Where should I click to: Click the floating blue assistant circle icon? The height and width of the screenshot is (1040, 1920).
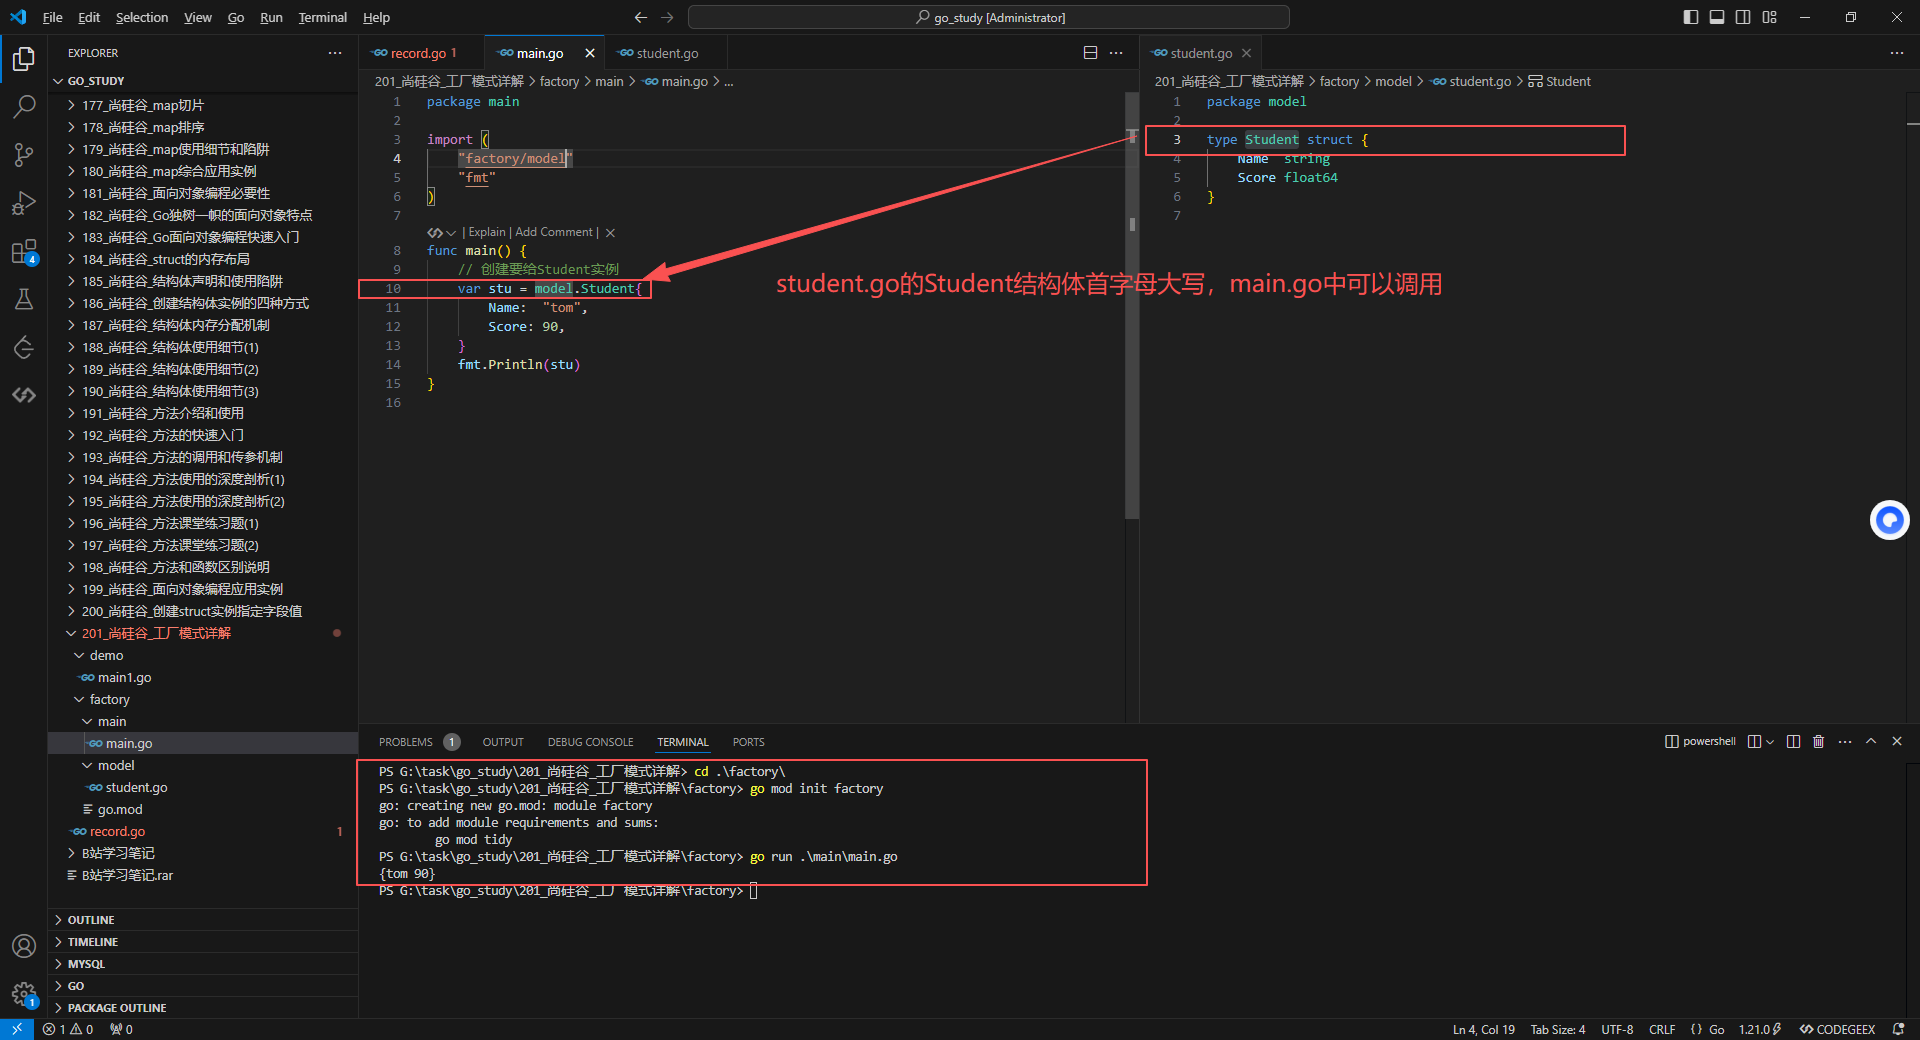[1889, 520]
